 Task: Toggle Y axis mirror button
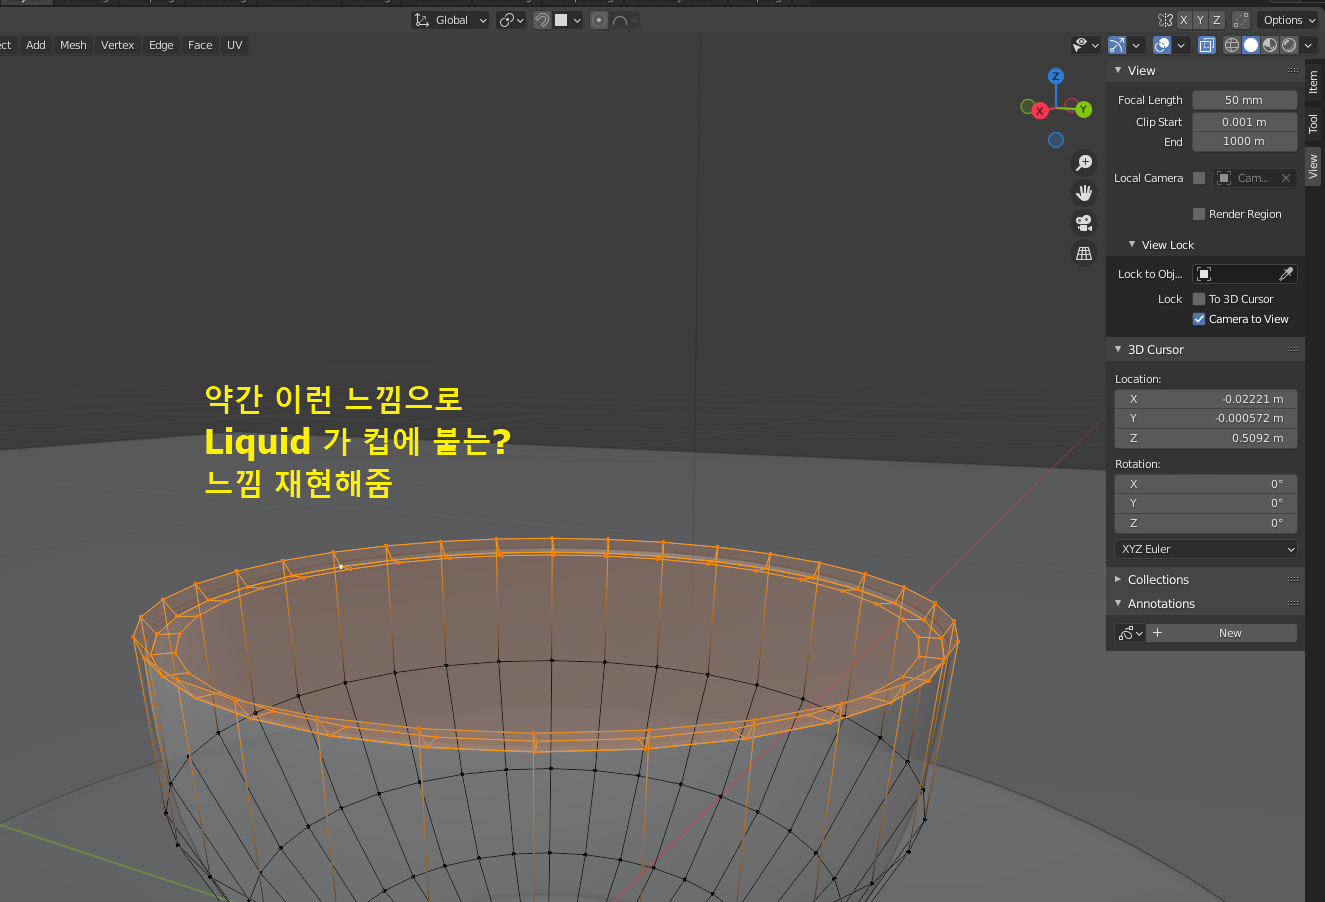click(x=1200, y=20)
